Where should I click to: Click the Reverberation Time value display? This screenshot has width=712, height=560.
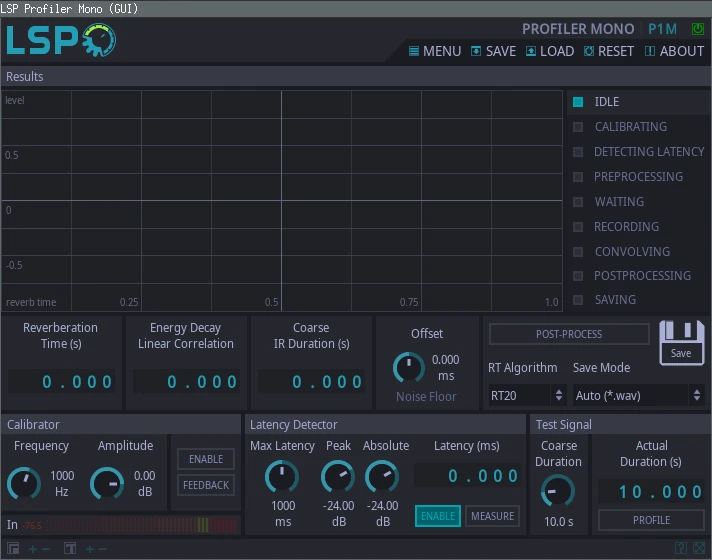pyautogui.click(x=61, y=382)
